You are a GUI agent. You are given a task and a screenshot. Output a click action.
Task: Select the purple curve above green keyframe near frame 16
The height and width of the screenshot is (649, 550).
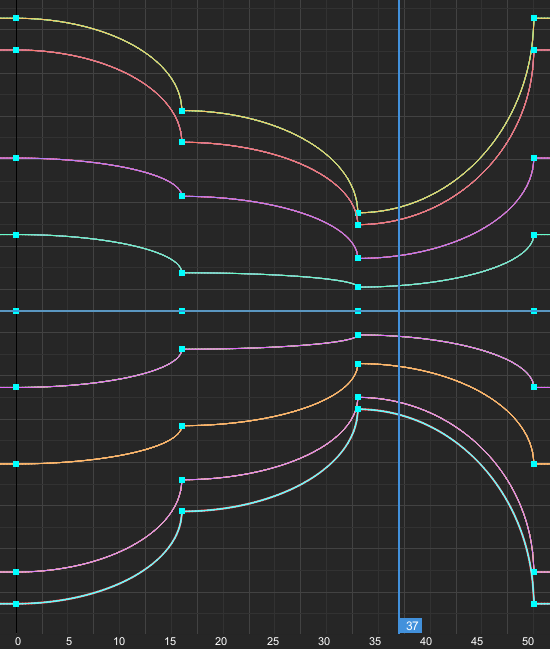tap(182, 196)
